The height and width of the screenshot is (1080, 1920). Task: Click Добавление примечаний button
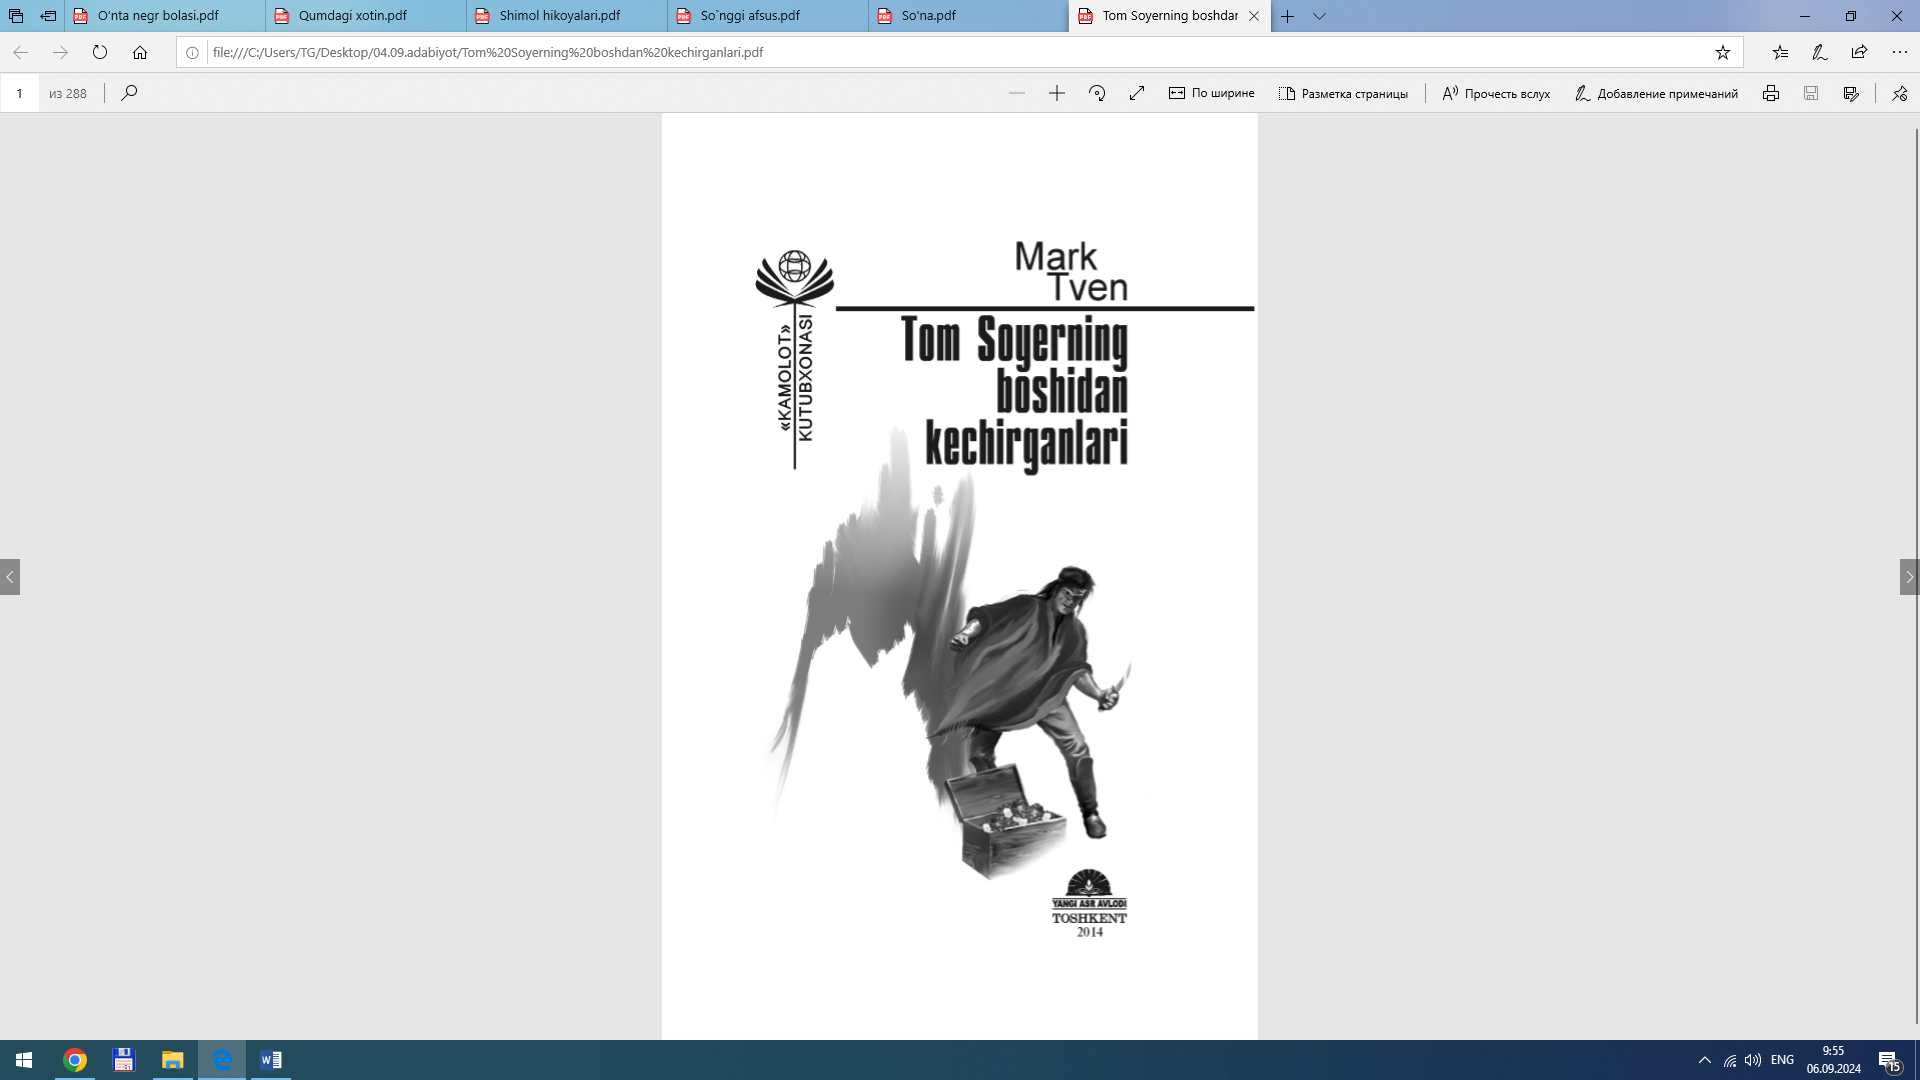coord(1656,93)
